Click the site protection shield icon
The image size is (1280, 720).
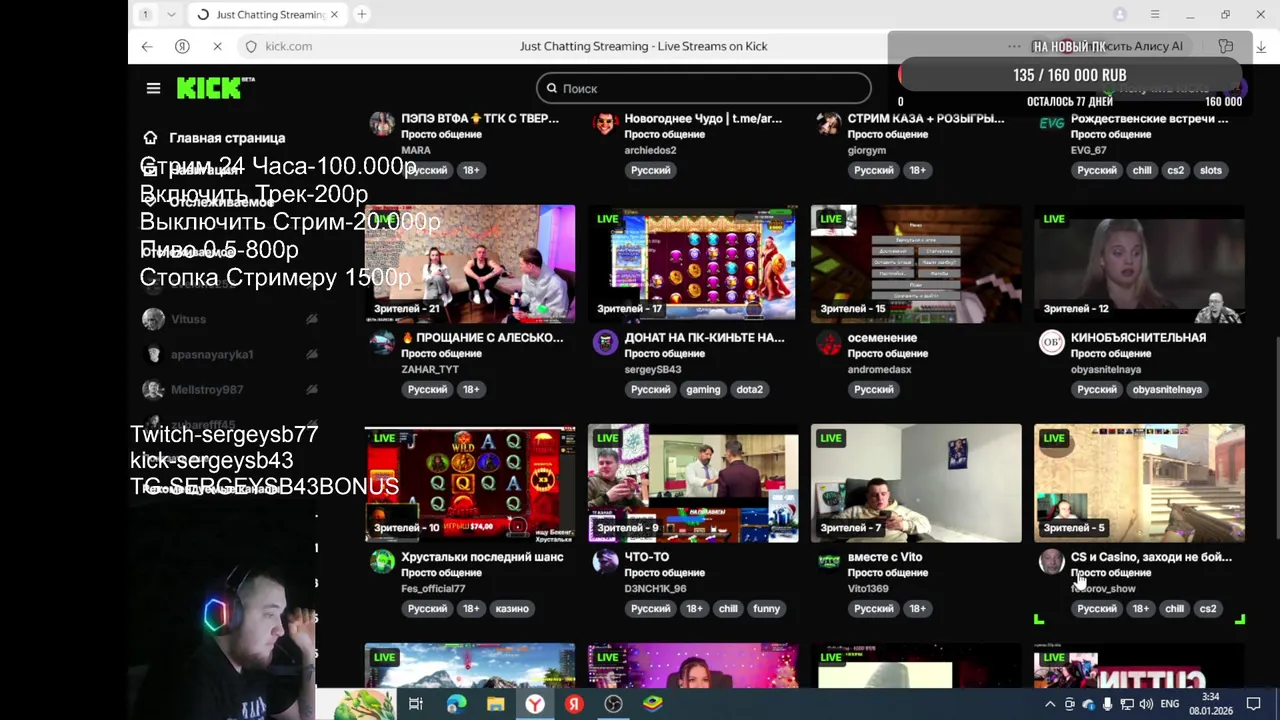point(251,46)
